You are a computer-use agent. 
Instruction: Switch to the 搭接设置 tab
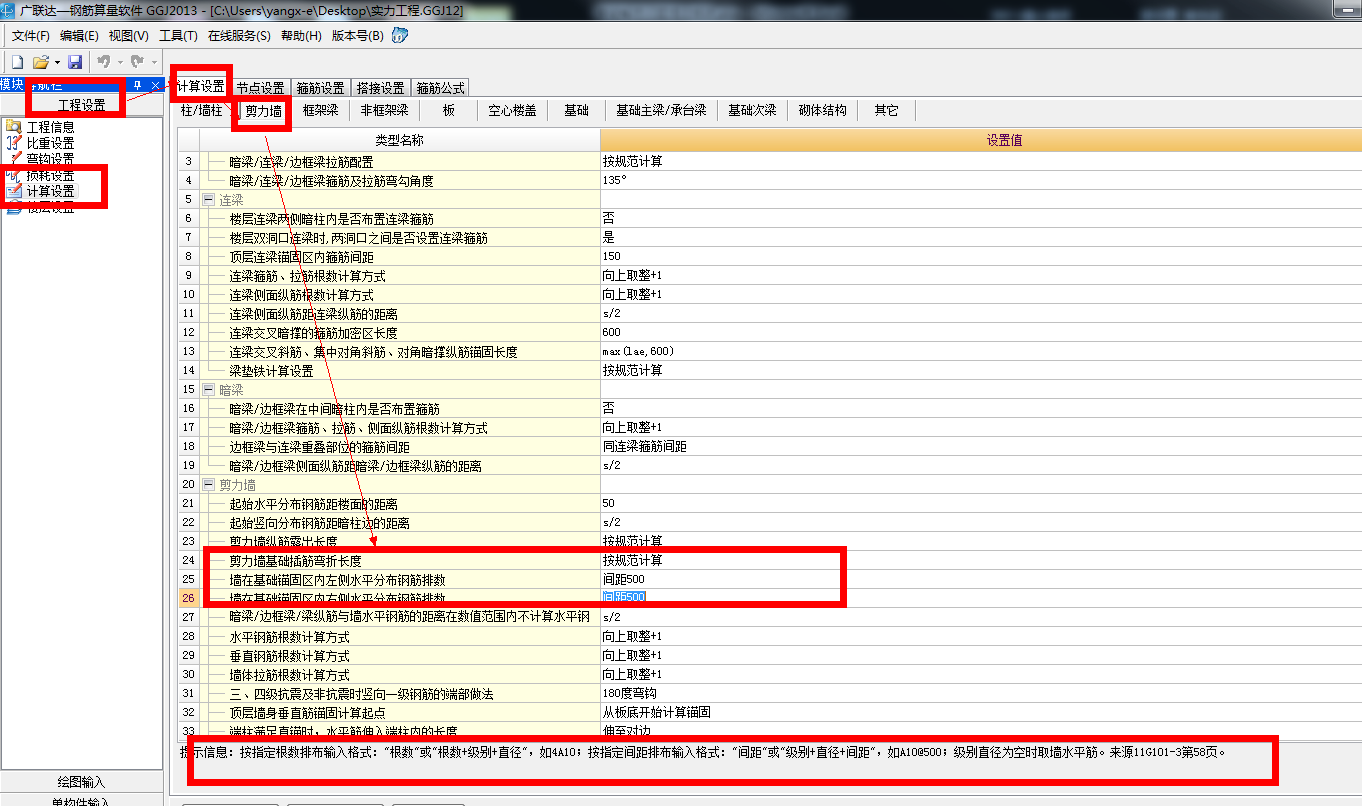380,88
